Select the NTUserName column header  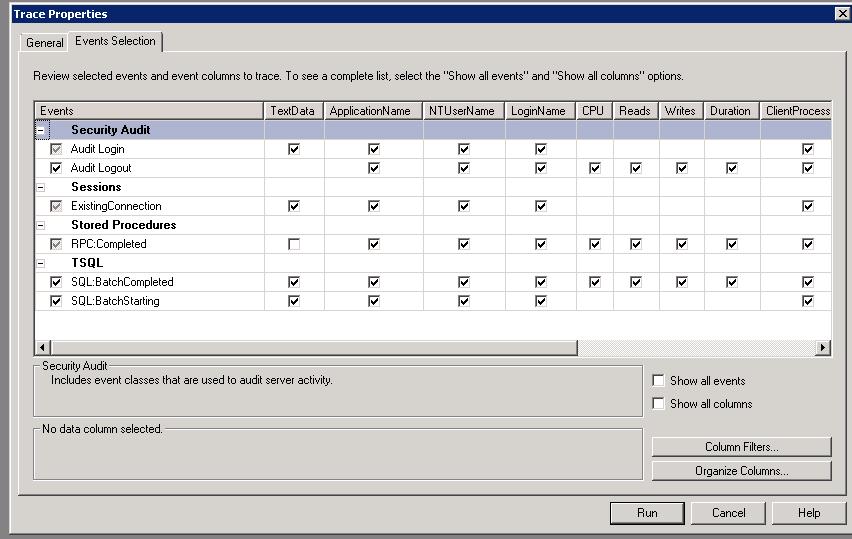point(464,111)
